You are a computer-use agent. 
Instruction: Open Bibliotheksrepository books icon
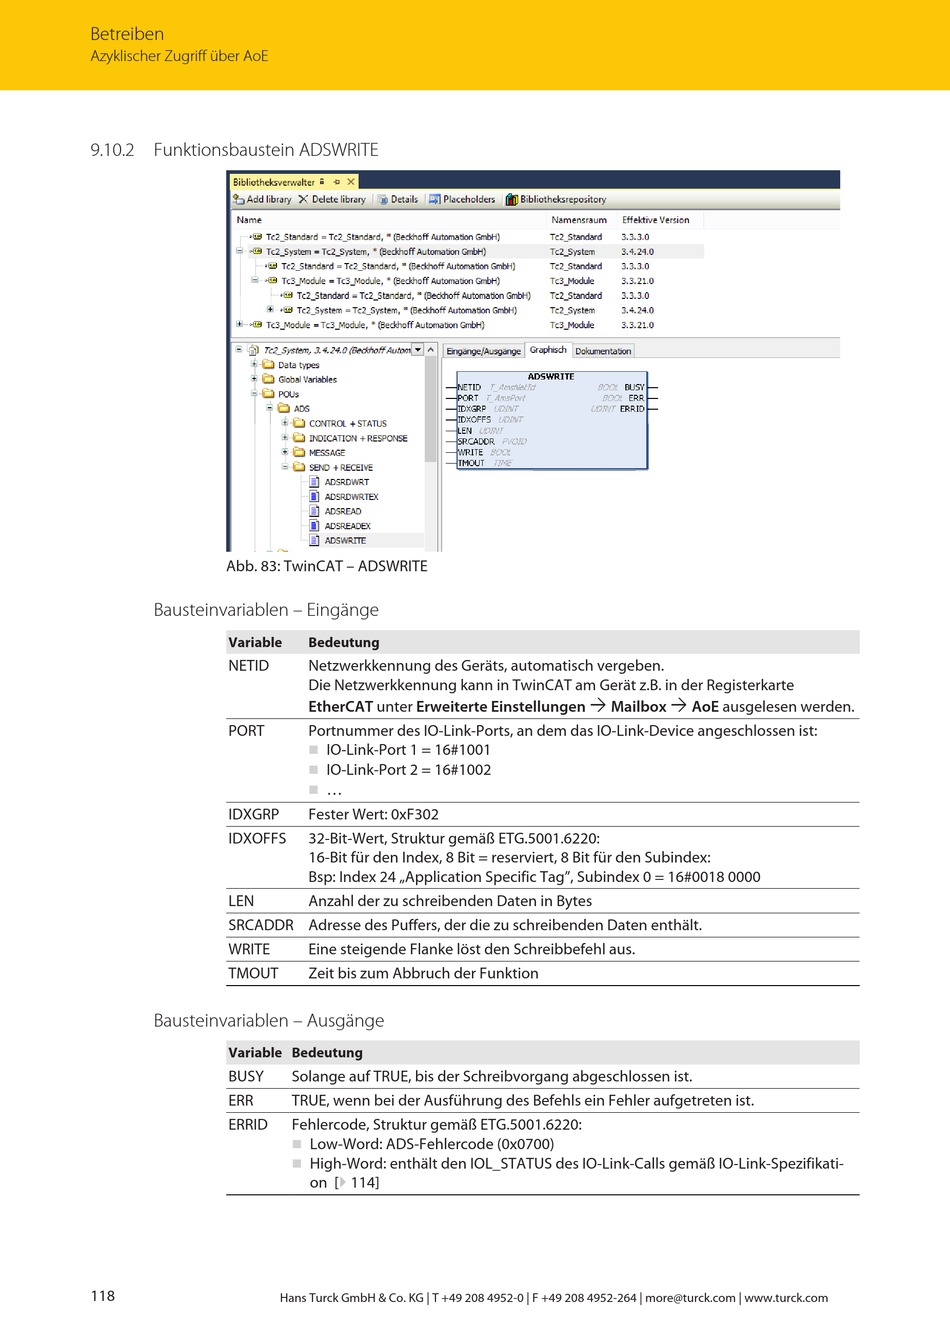[512, 199]
